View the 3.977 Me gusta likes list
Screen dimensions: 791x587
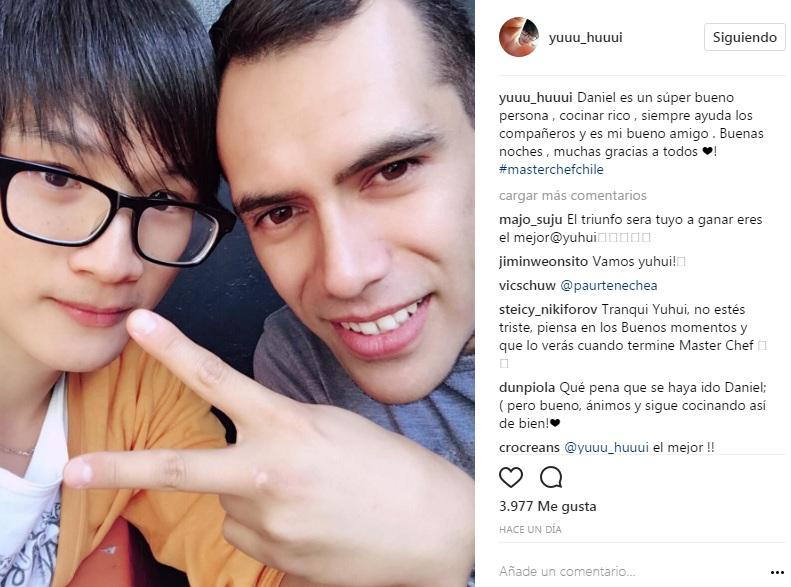pos(547,506)
